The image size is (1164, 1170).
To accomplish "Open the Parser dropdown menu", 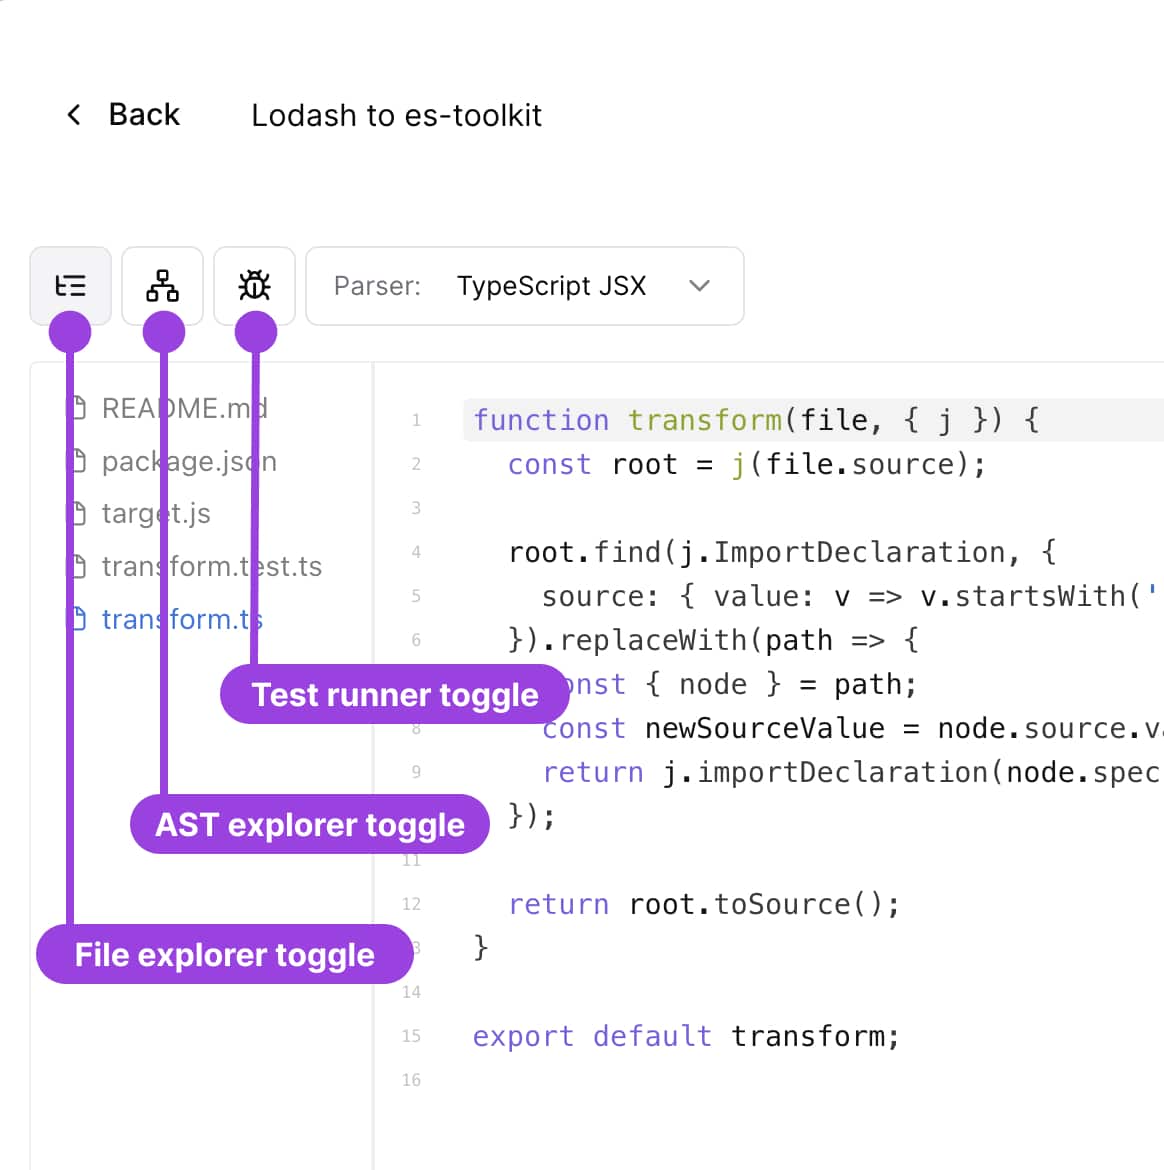I will pos(524,286).
